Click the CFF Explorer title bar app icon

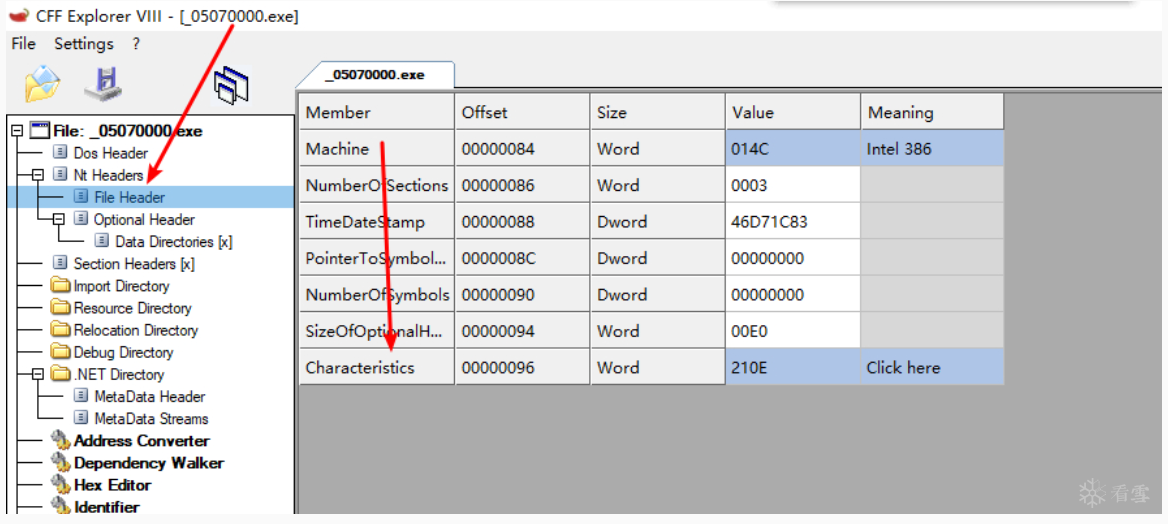[x=19, y=16]
